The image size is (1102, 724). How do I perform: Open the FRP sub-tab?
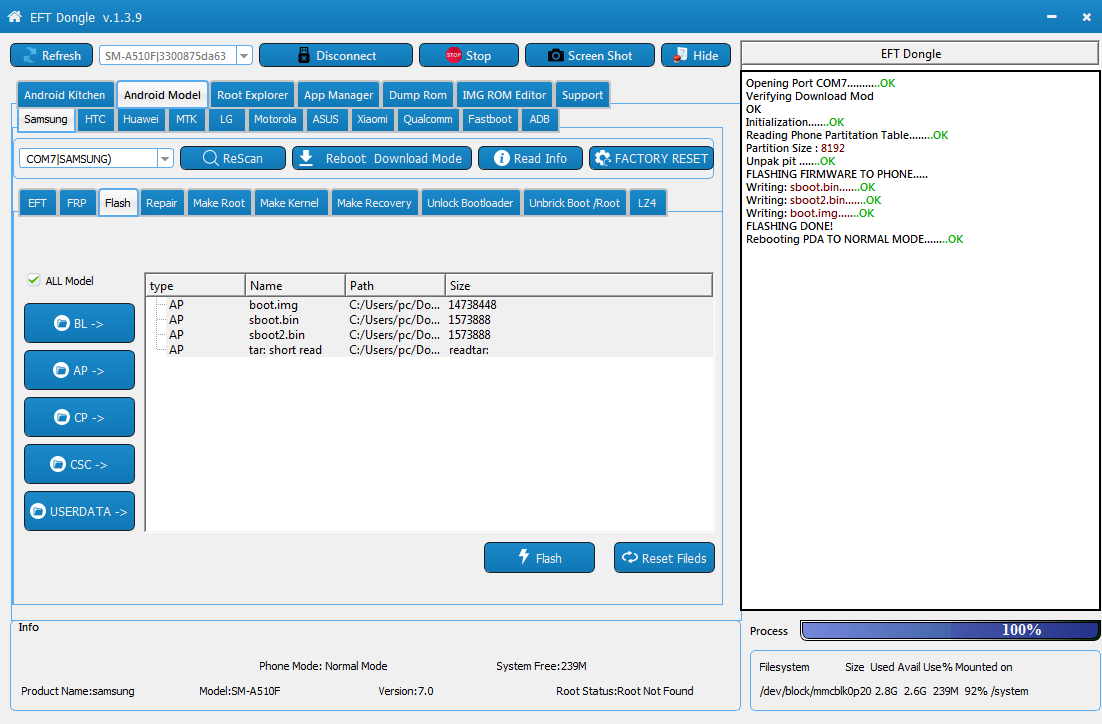click(77, 202)
